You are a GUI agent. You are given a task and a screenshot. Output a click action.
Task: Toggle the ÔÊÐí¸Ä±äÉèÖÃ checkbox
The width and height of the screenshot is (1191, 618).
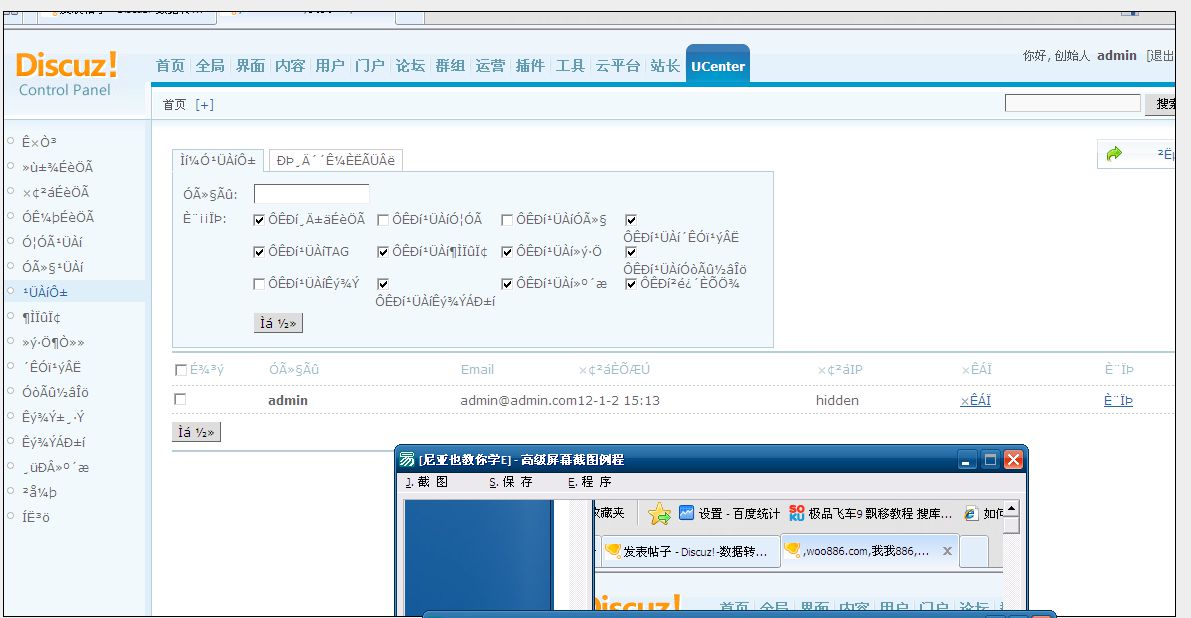click(x=259, y=219)
